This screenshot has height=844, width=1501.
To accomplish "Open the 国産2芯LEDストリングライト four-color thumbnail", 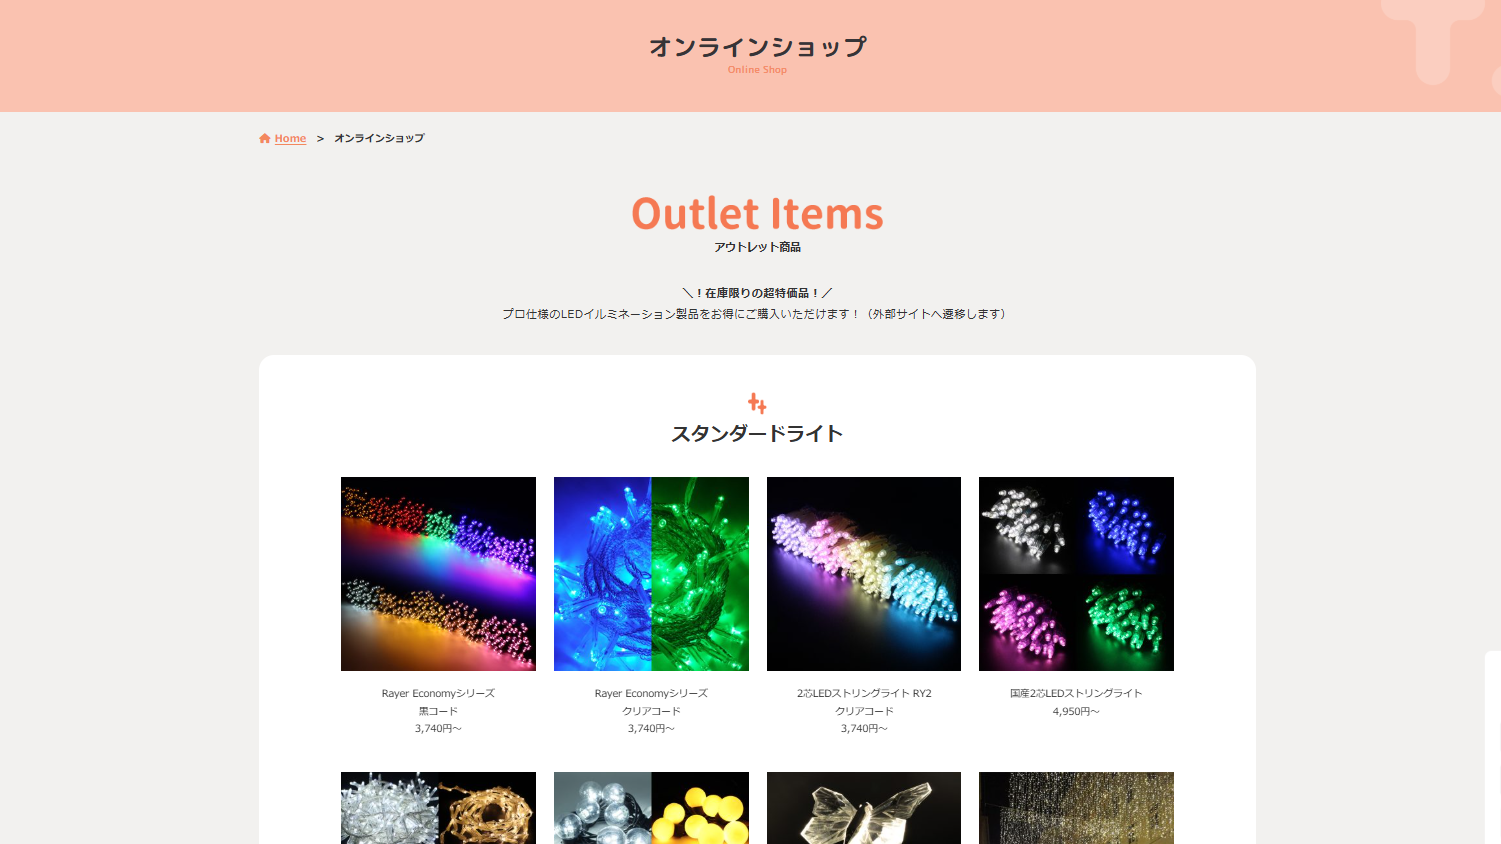I will (1076, 574).
